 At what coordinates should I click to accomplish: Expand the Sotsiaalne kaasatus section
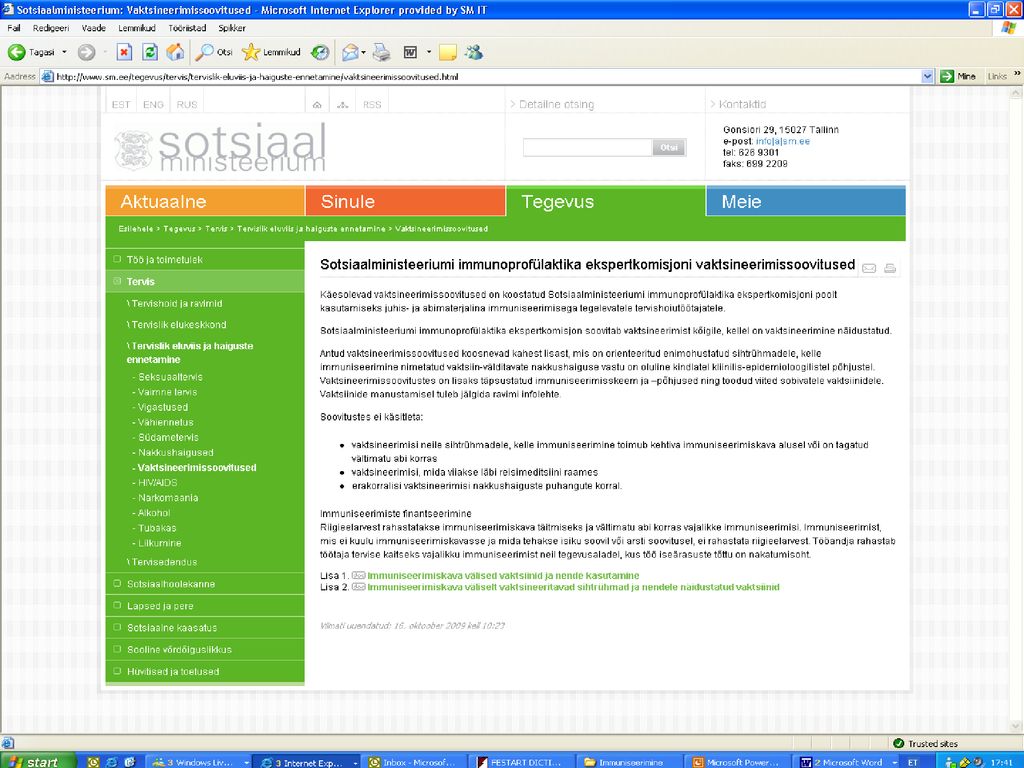pos(118,628)
